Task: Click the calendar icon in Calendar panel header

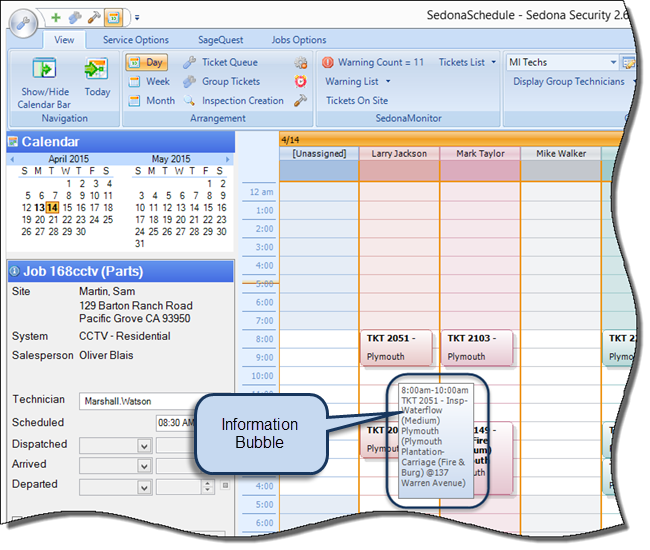Action: (x=13, y=142)
